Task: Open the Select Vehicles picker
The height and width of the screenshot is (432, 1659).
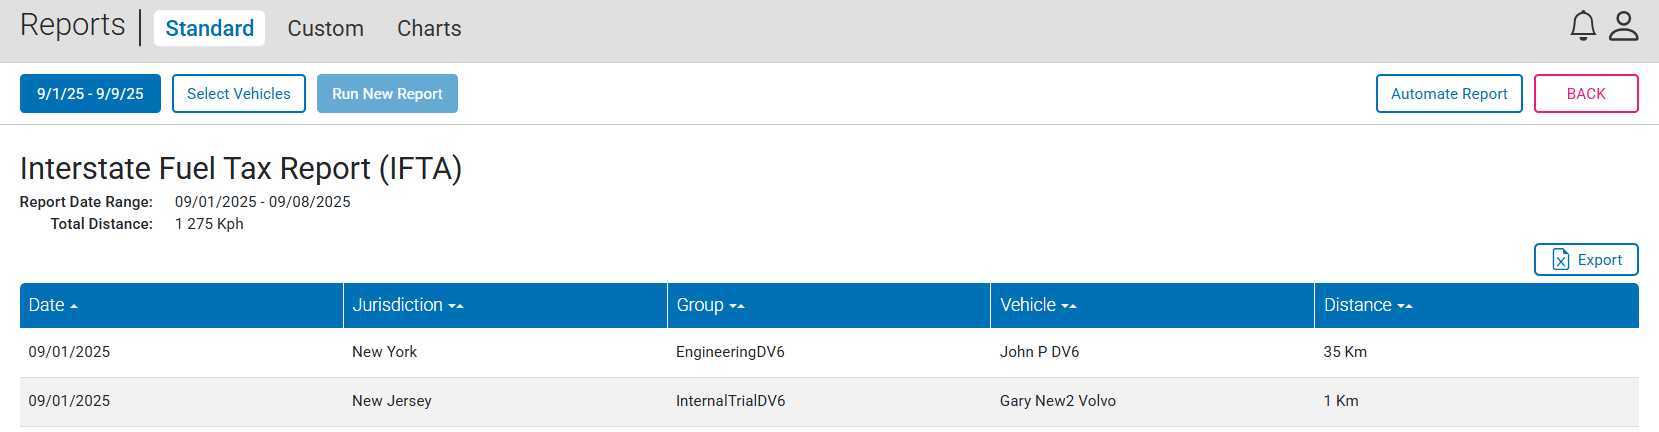Action: pyautogui.click(x=239, y=94)
